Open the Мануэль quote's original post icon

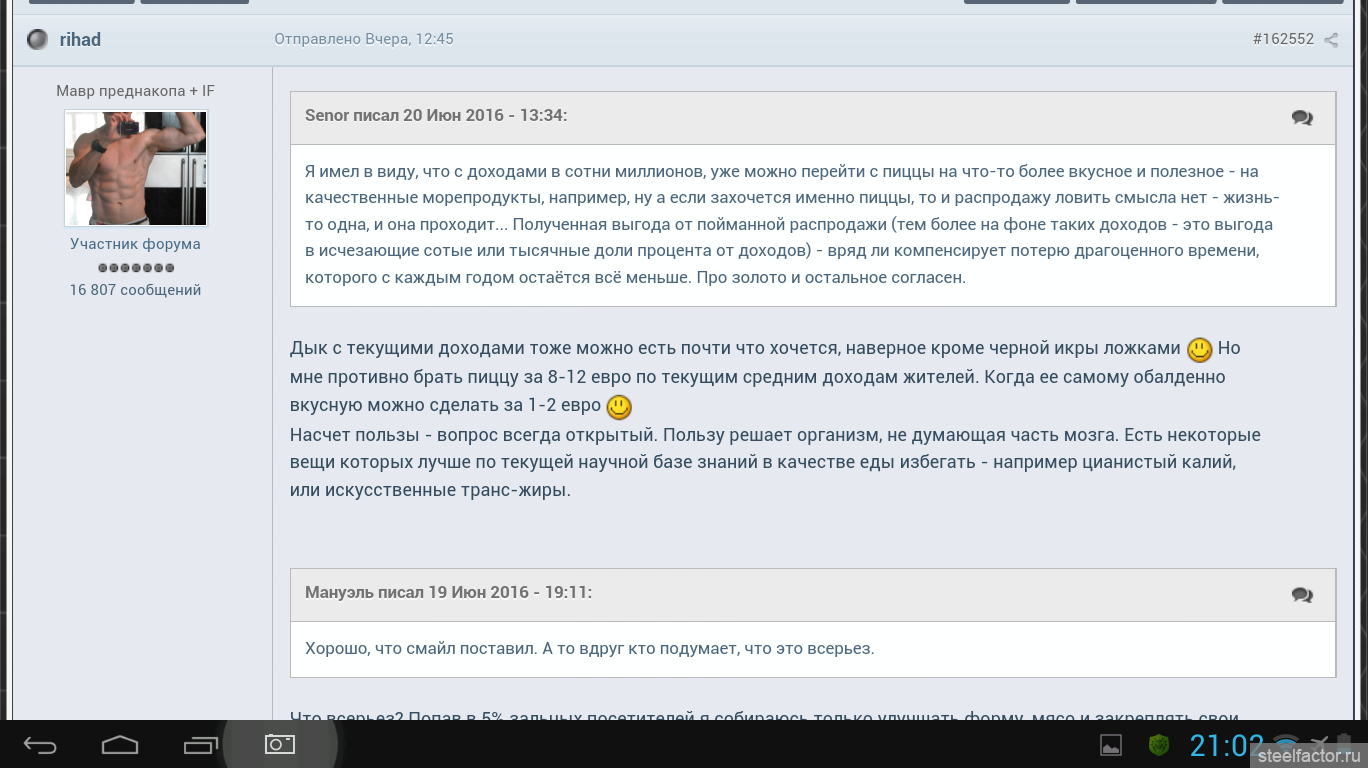point(1302,594)
